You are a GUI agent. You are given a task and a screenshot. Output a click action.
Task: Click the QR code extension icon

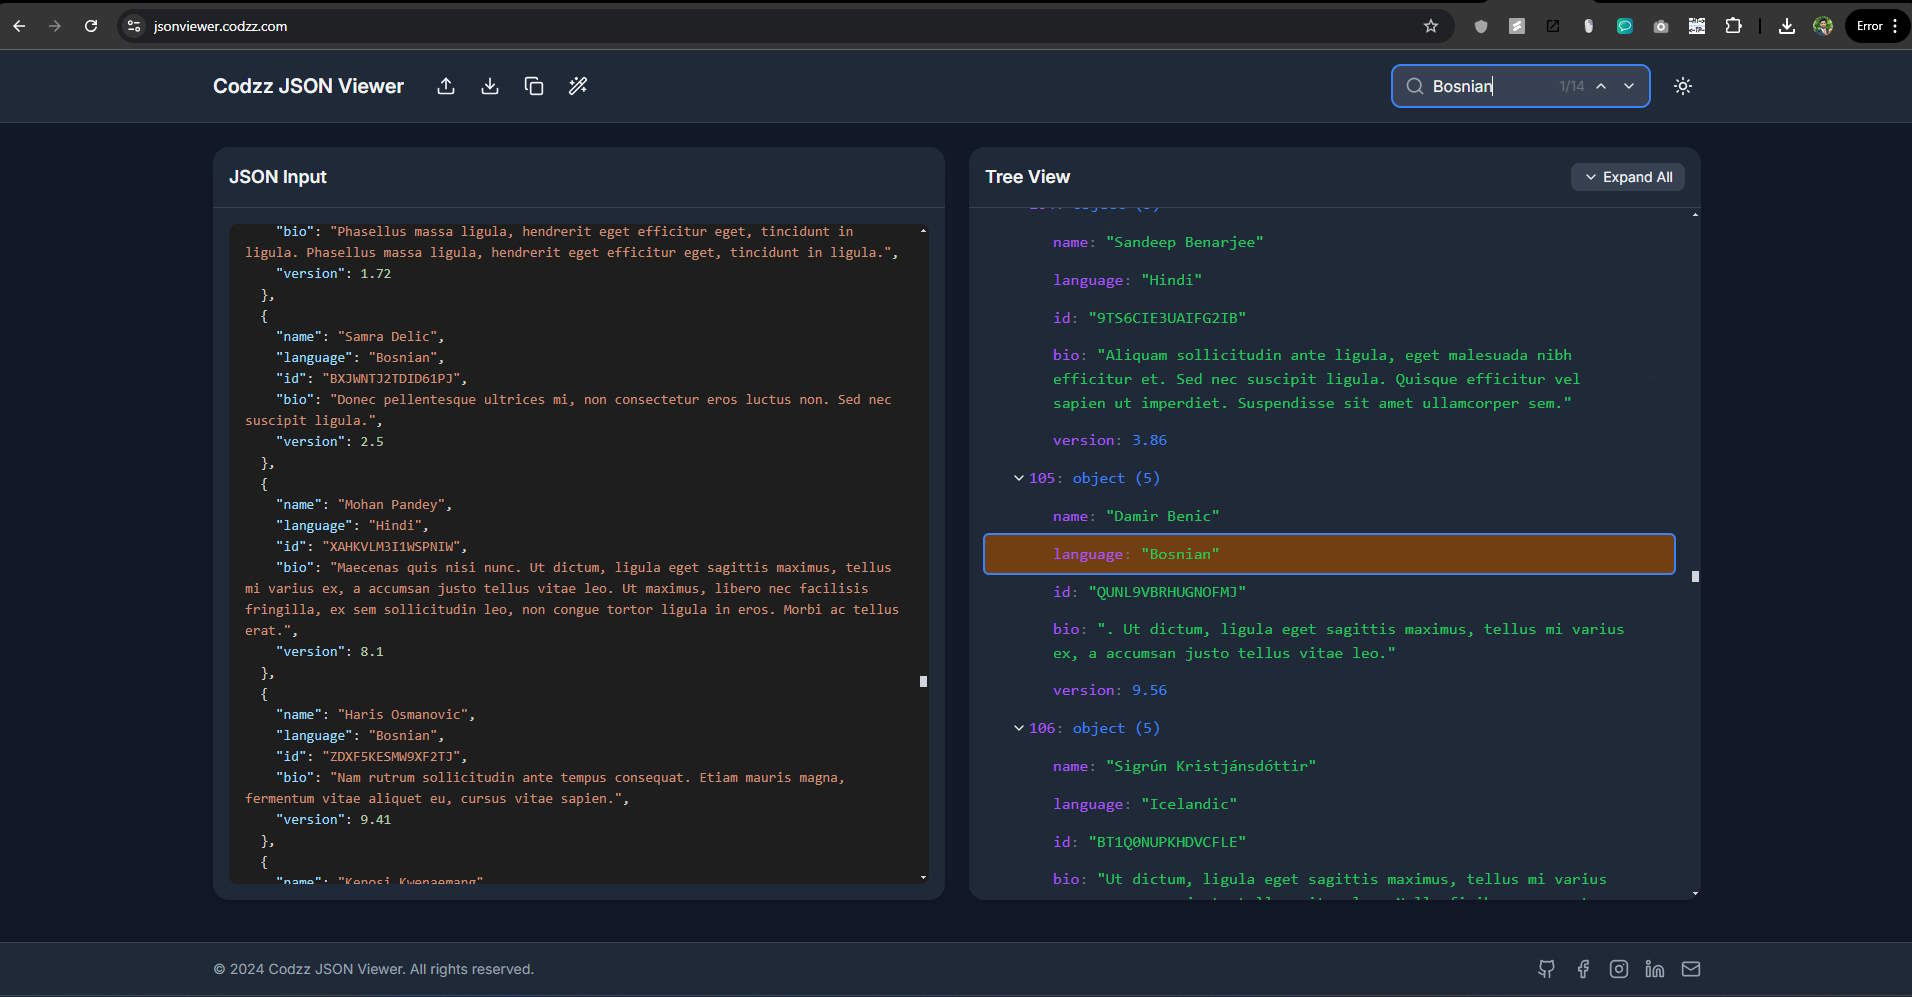[1697, 26]
